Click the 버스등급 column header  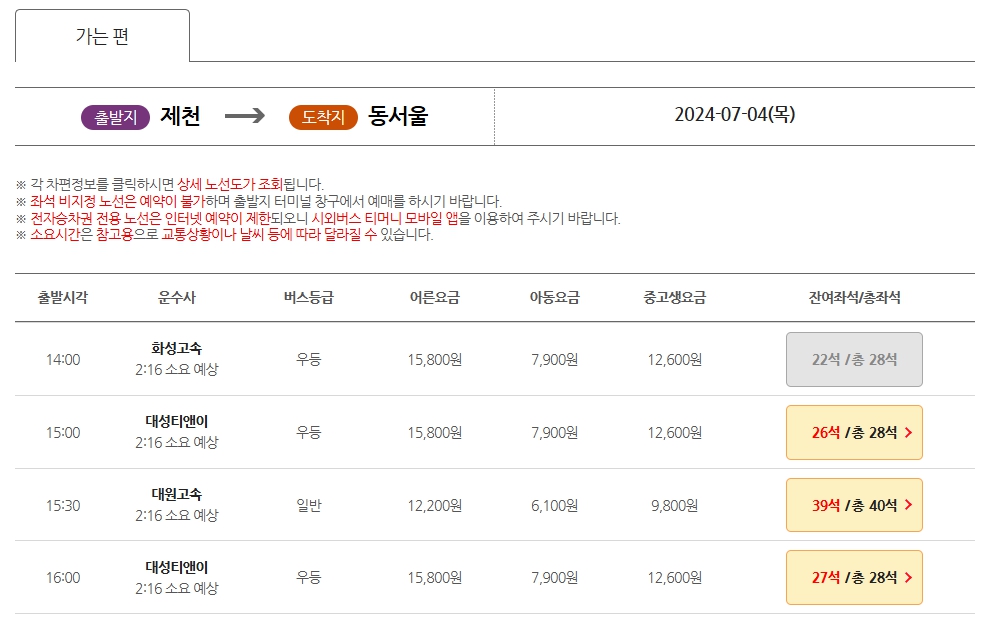tap(308, 297)
